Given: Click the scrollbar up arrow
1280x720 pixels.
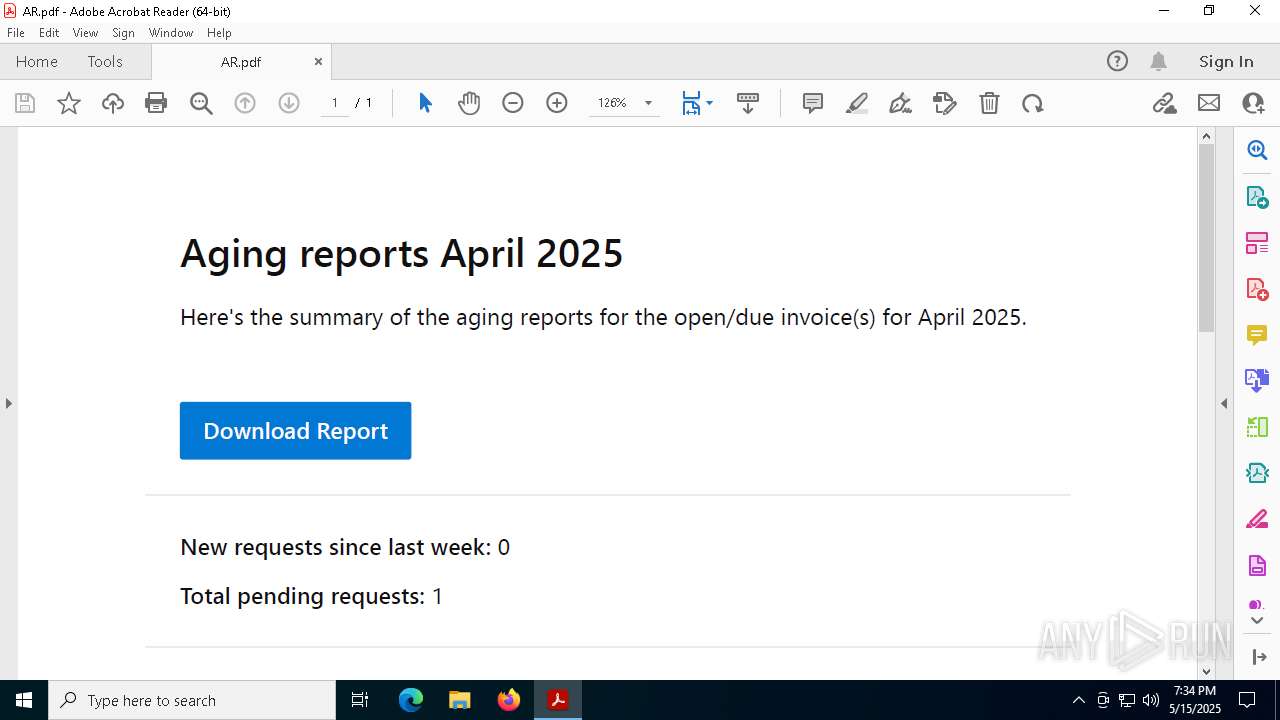Looking at the screenshot, I should (x=1206, y=136).
